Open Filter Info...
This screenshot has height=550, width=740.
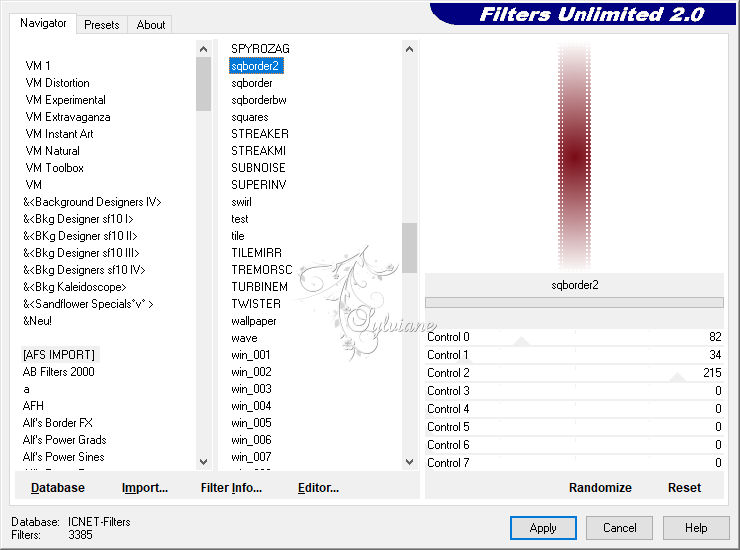[231, 488]
